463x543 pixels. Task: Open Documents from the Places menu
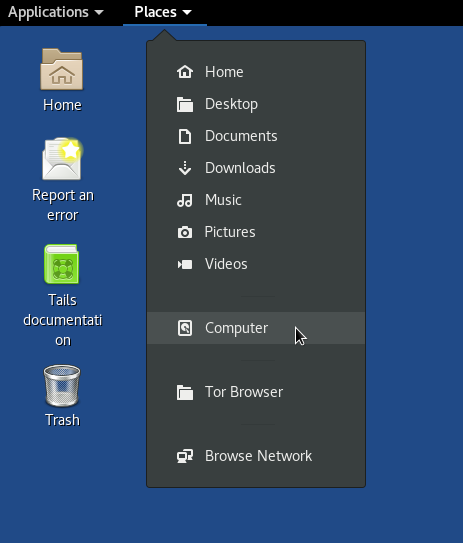(256, 136)
